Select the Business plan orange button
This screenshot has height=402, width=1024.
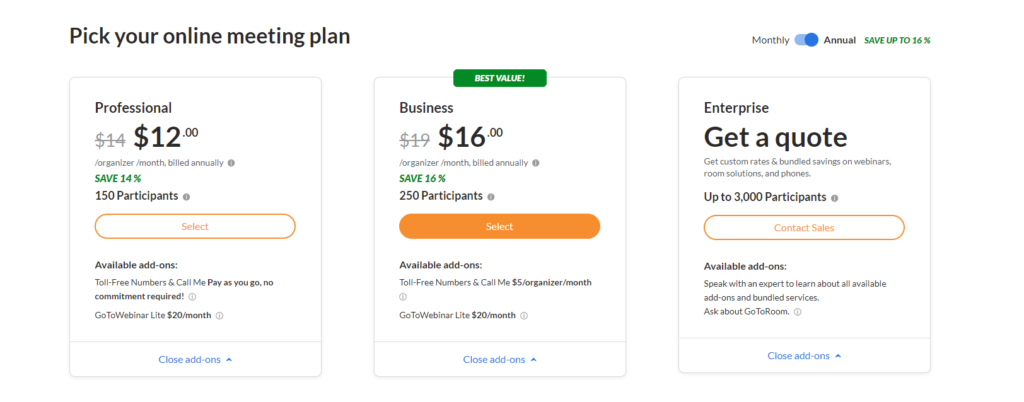500,226
